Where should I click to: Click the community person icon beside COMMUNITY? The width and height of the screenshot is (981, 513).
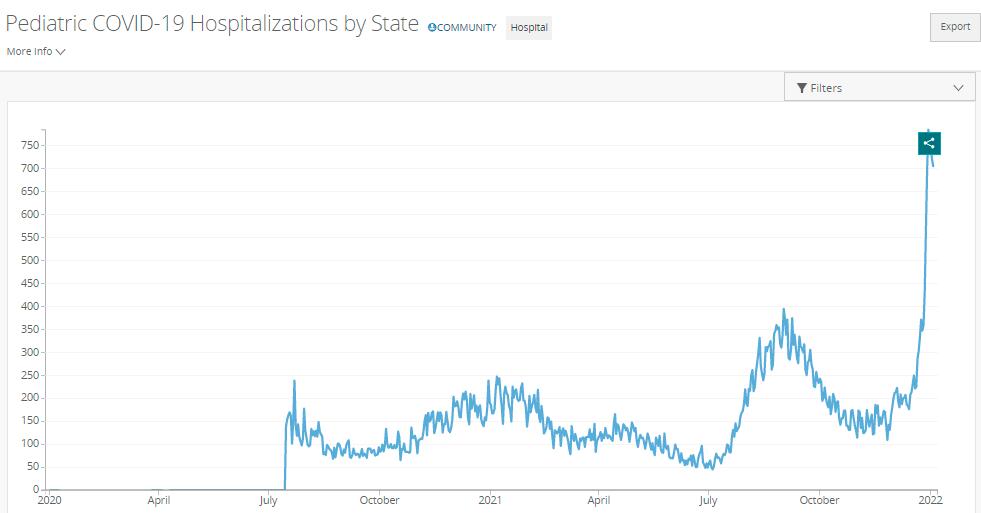(432, 28)
